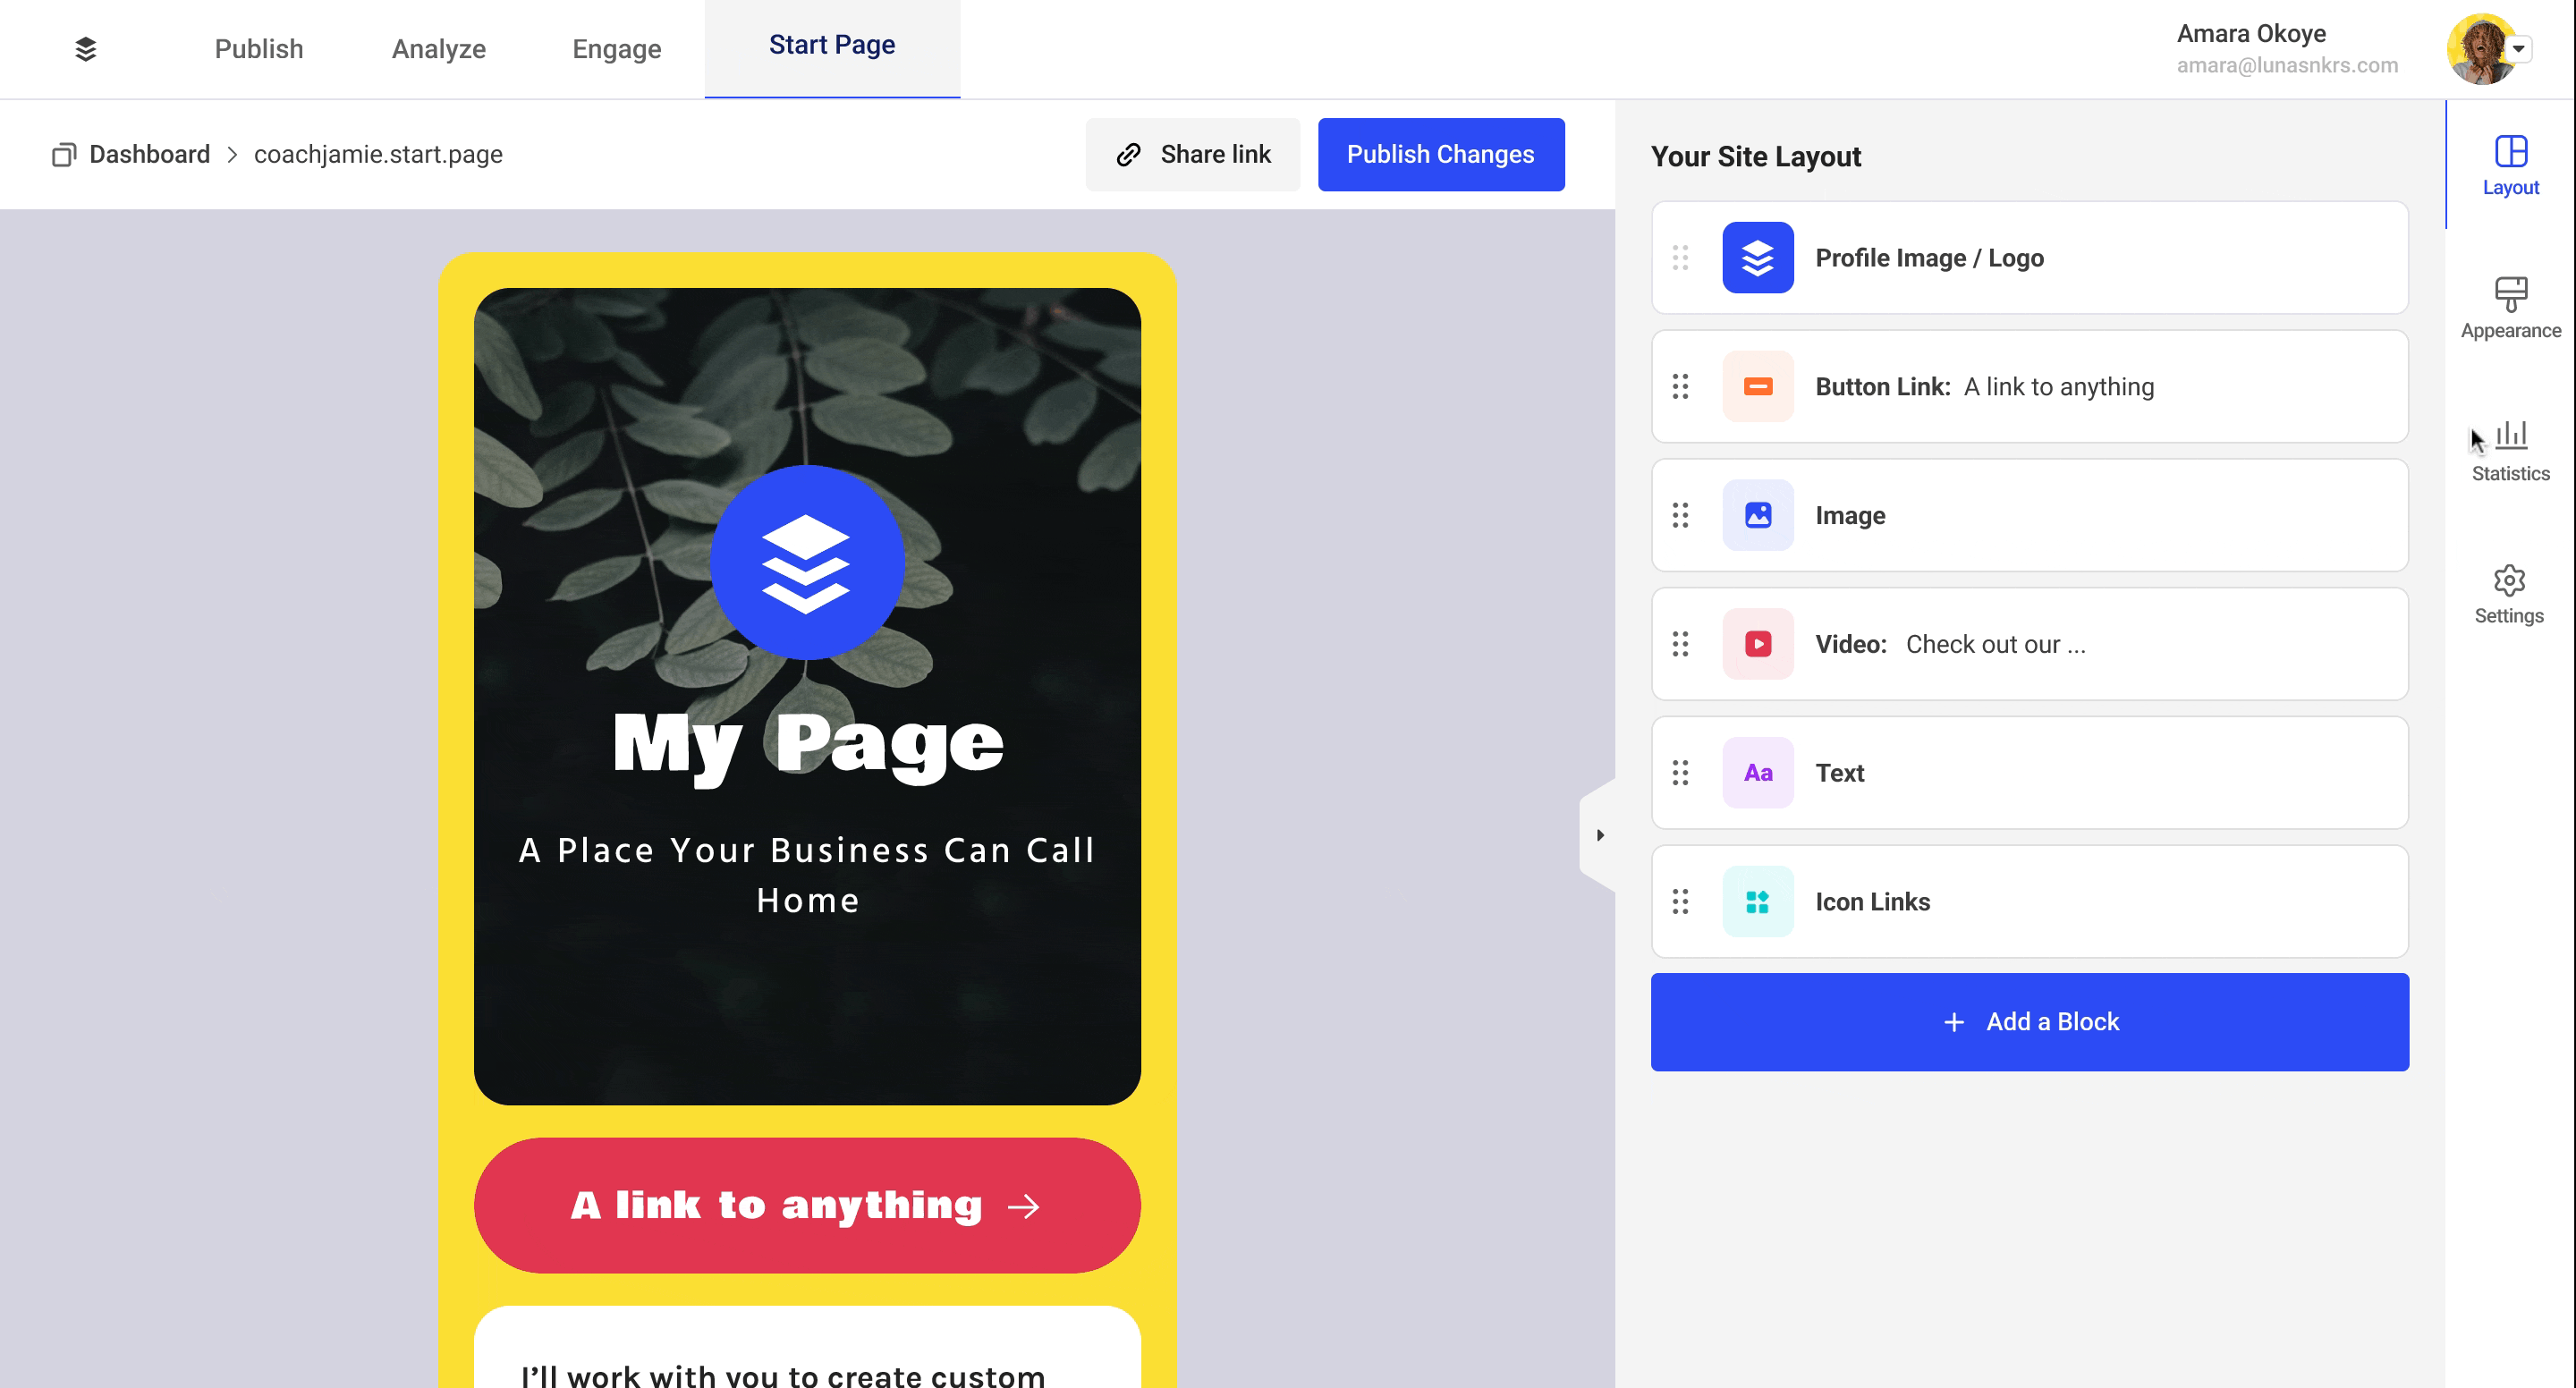Switch to the Analyze tab
The height and width of the screenshot is (1388, 2576).
[x=437, y=48]
